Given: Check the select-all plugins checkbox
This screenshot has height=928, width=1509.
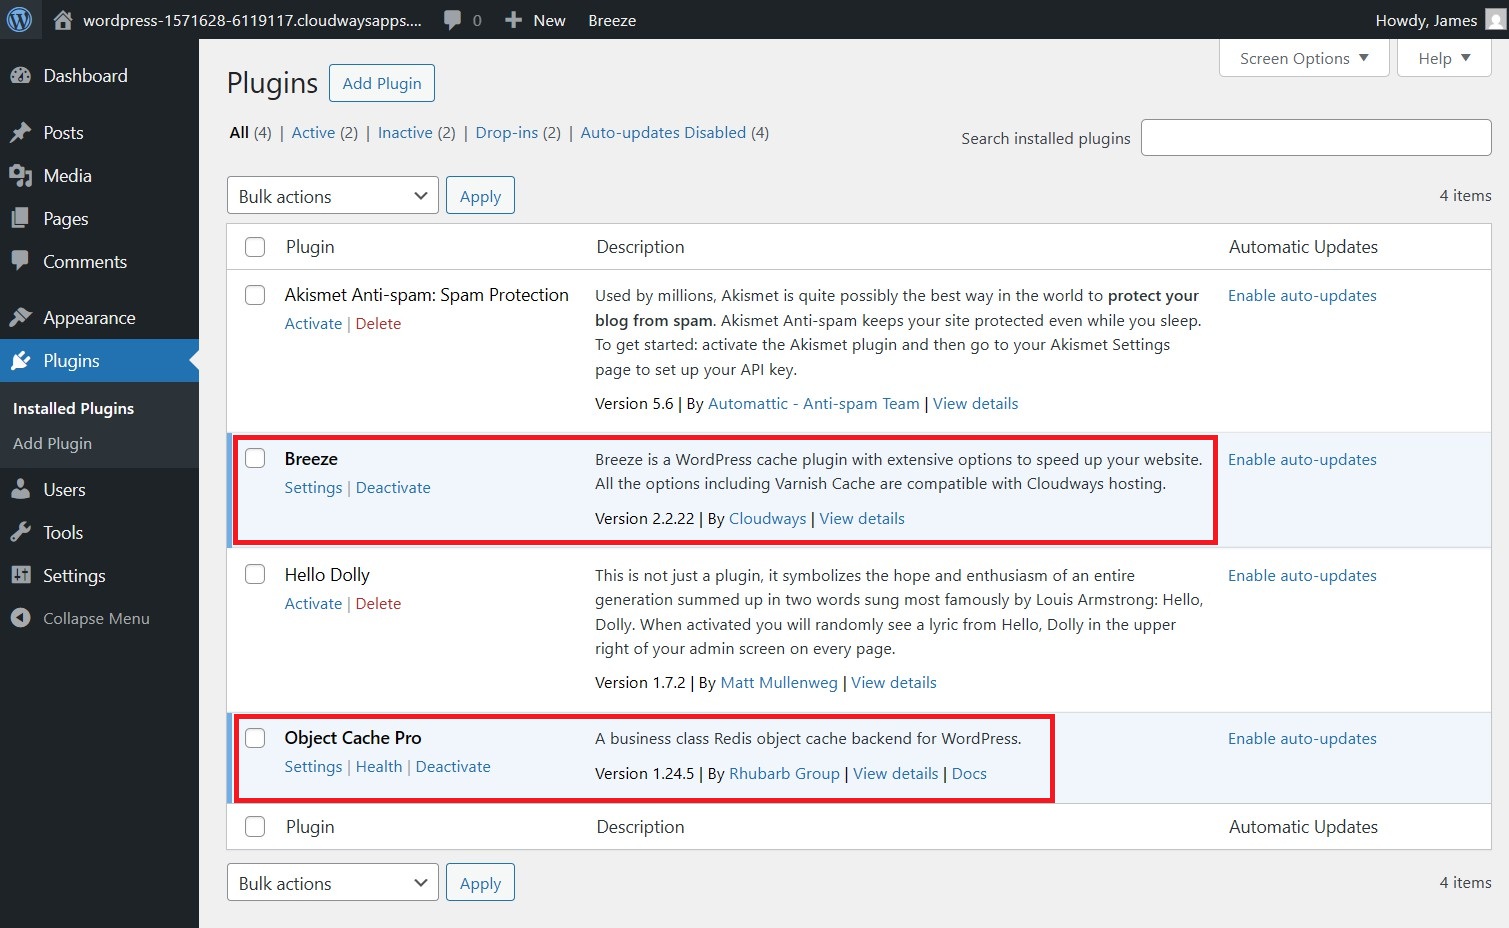Looking at the screenshot, I should tap(255, 246).
